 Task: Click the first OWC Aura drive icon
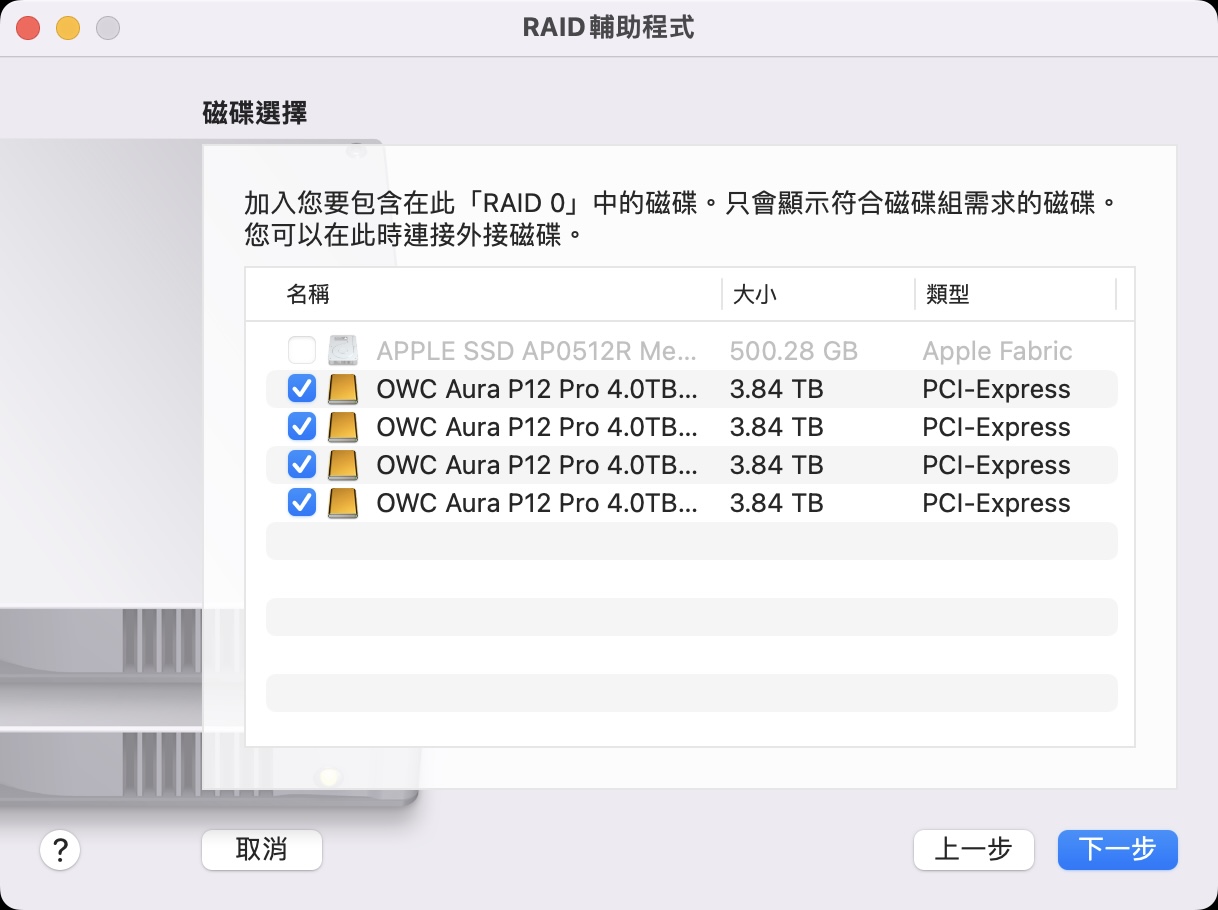click(342, 389)
